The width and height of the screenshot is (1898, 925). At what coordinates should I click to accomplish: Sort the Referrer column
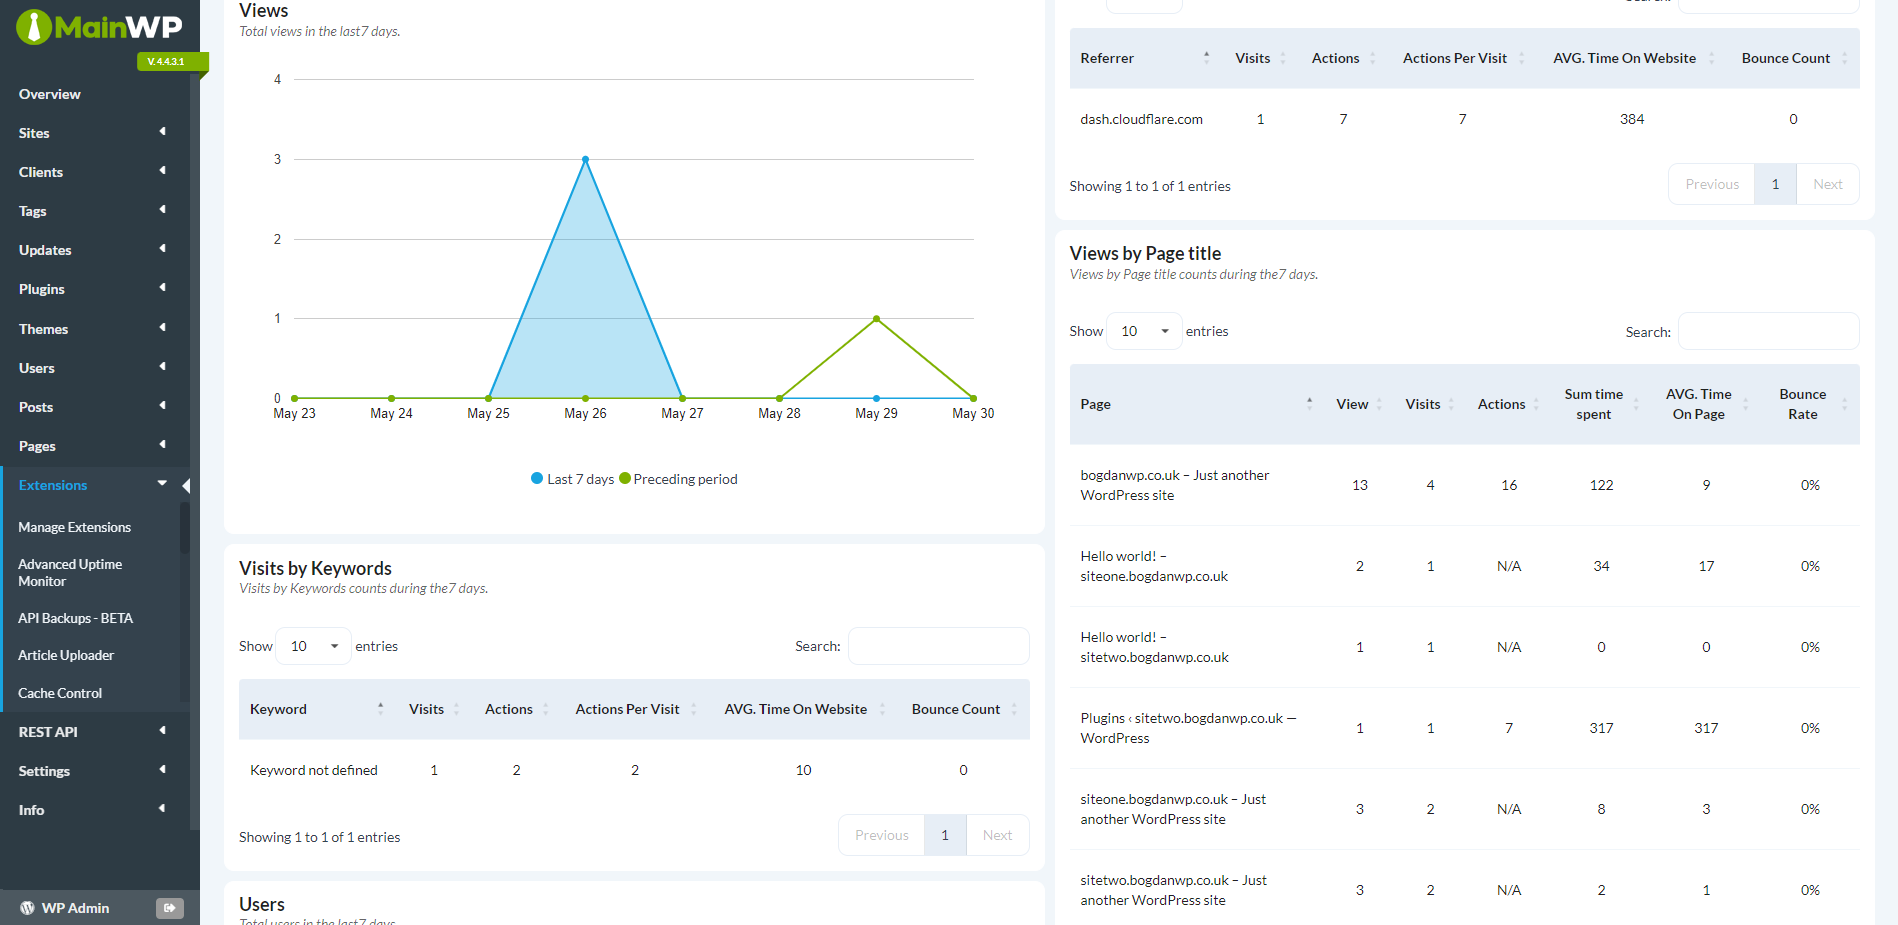(1145, 58)
